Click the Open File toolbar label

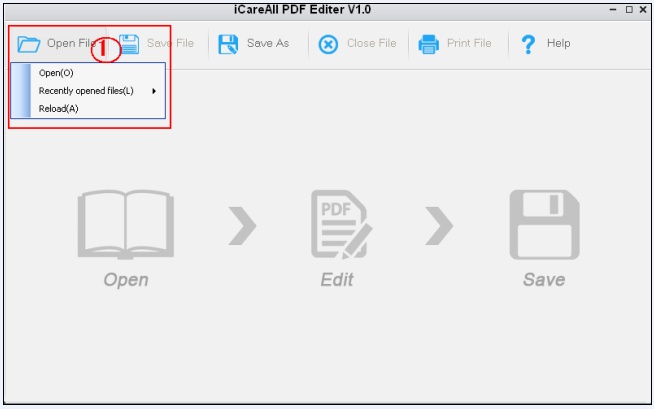pos(71,43)
